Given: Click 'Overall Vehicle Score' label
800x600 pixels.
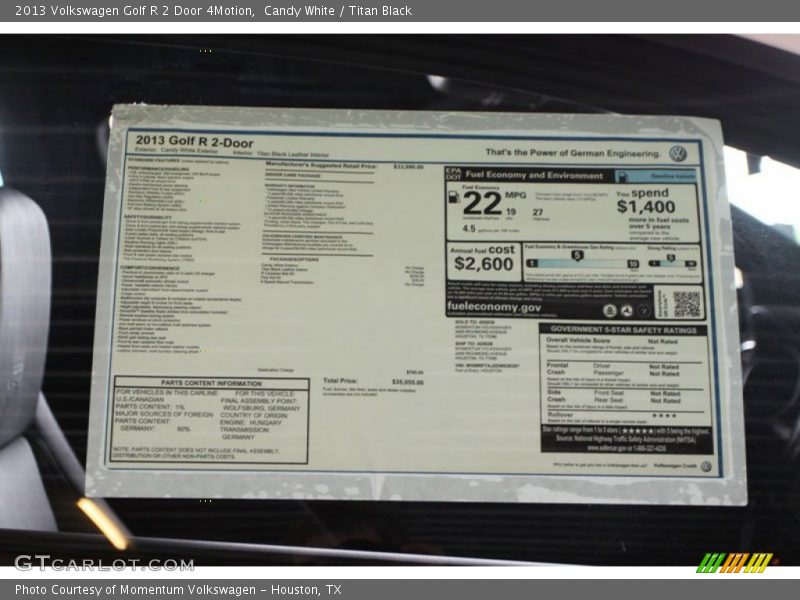Looking at the screenshot, I should coord(578,340).
